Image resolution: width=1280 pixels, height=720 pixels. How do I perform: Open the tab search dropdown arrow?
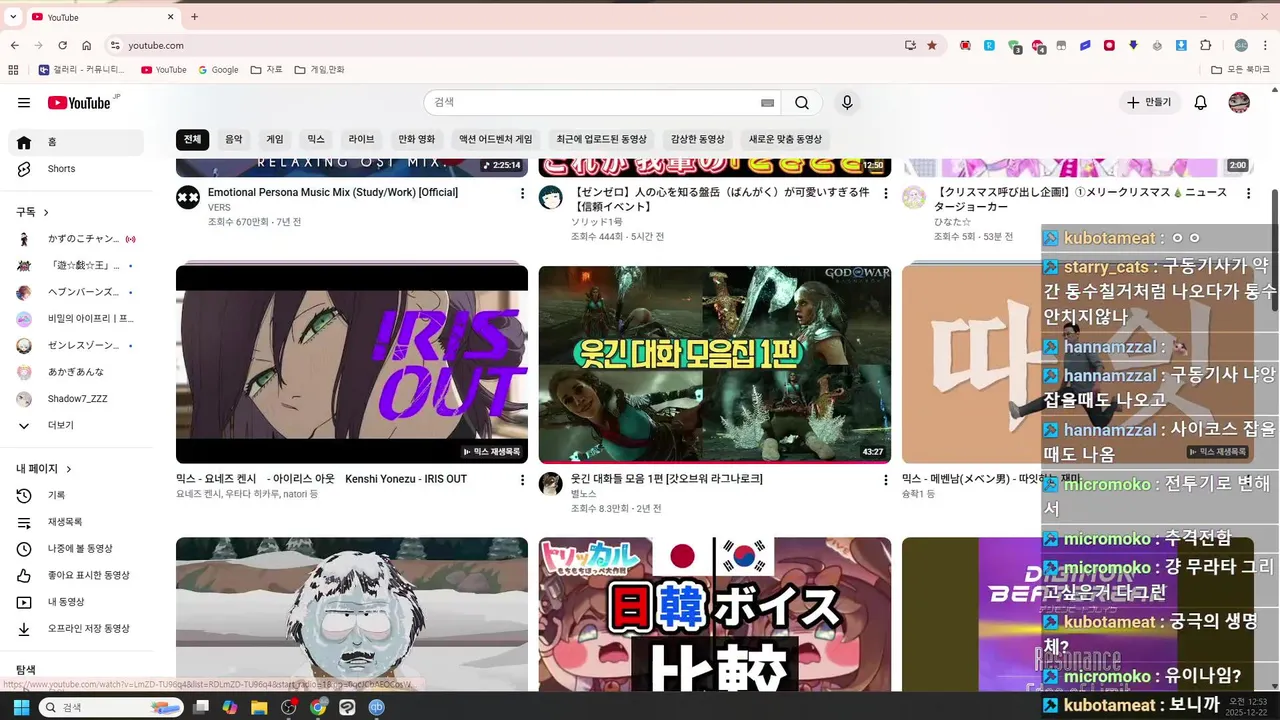(13, 17)
